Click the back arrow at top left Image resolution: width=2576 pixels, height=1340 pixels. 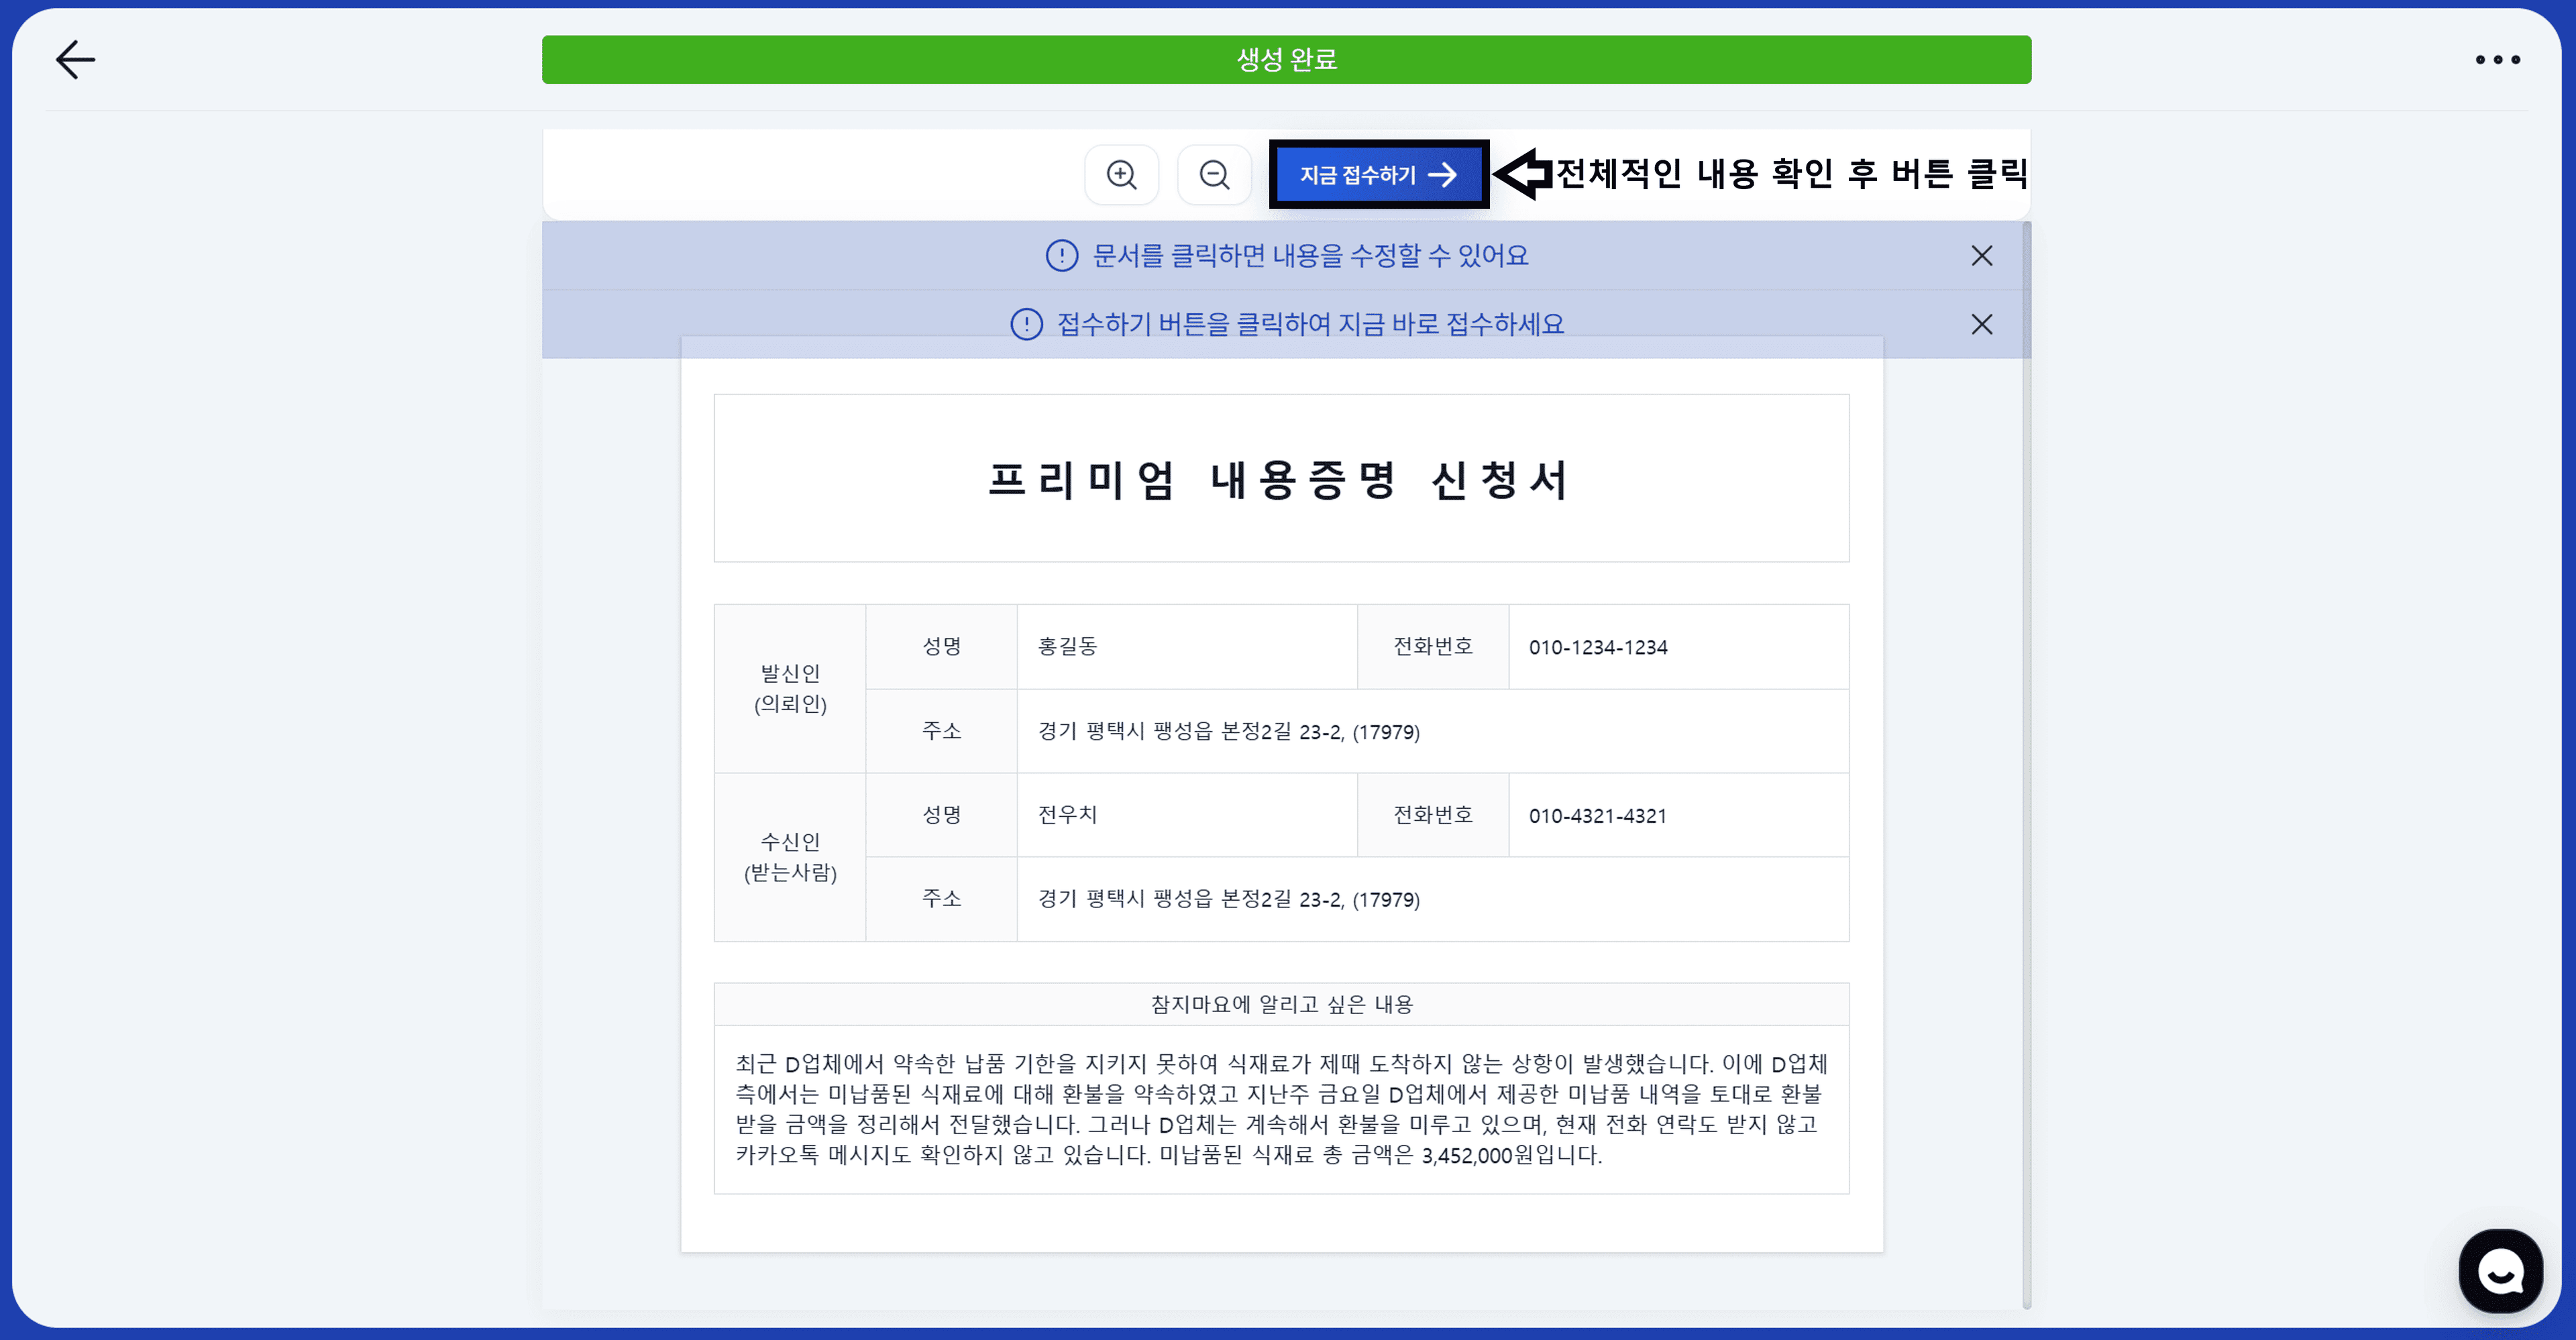point(75,59)
